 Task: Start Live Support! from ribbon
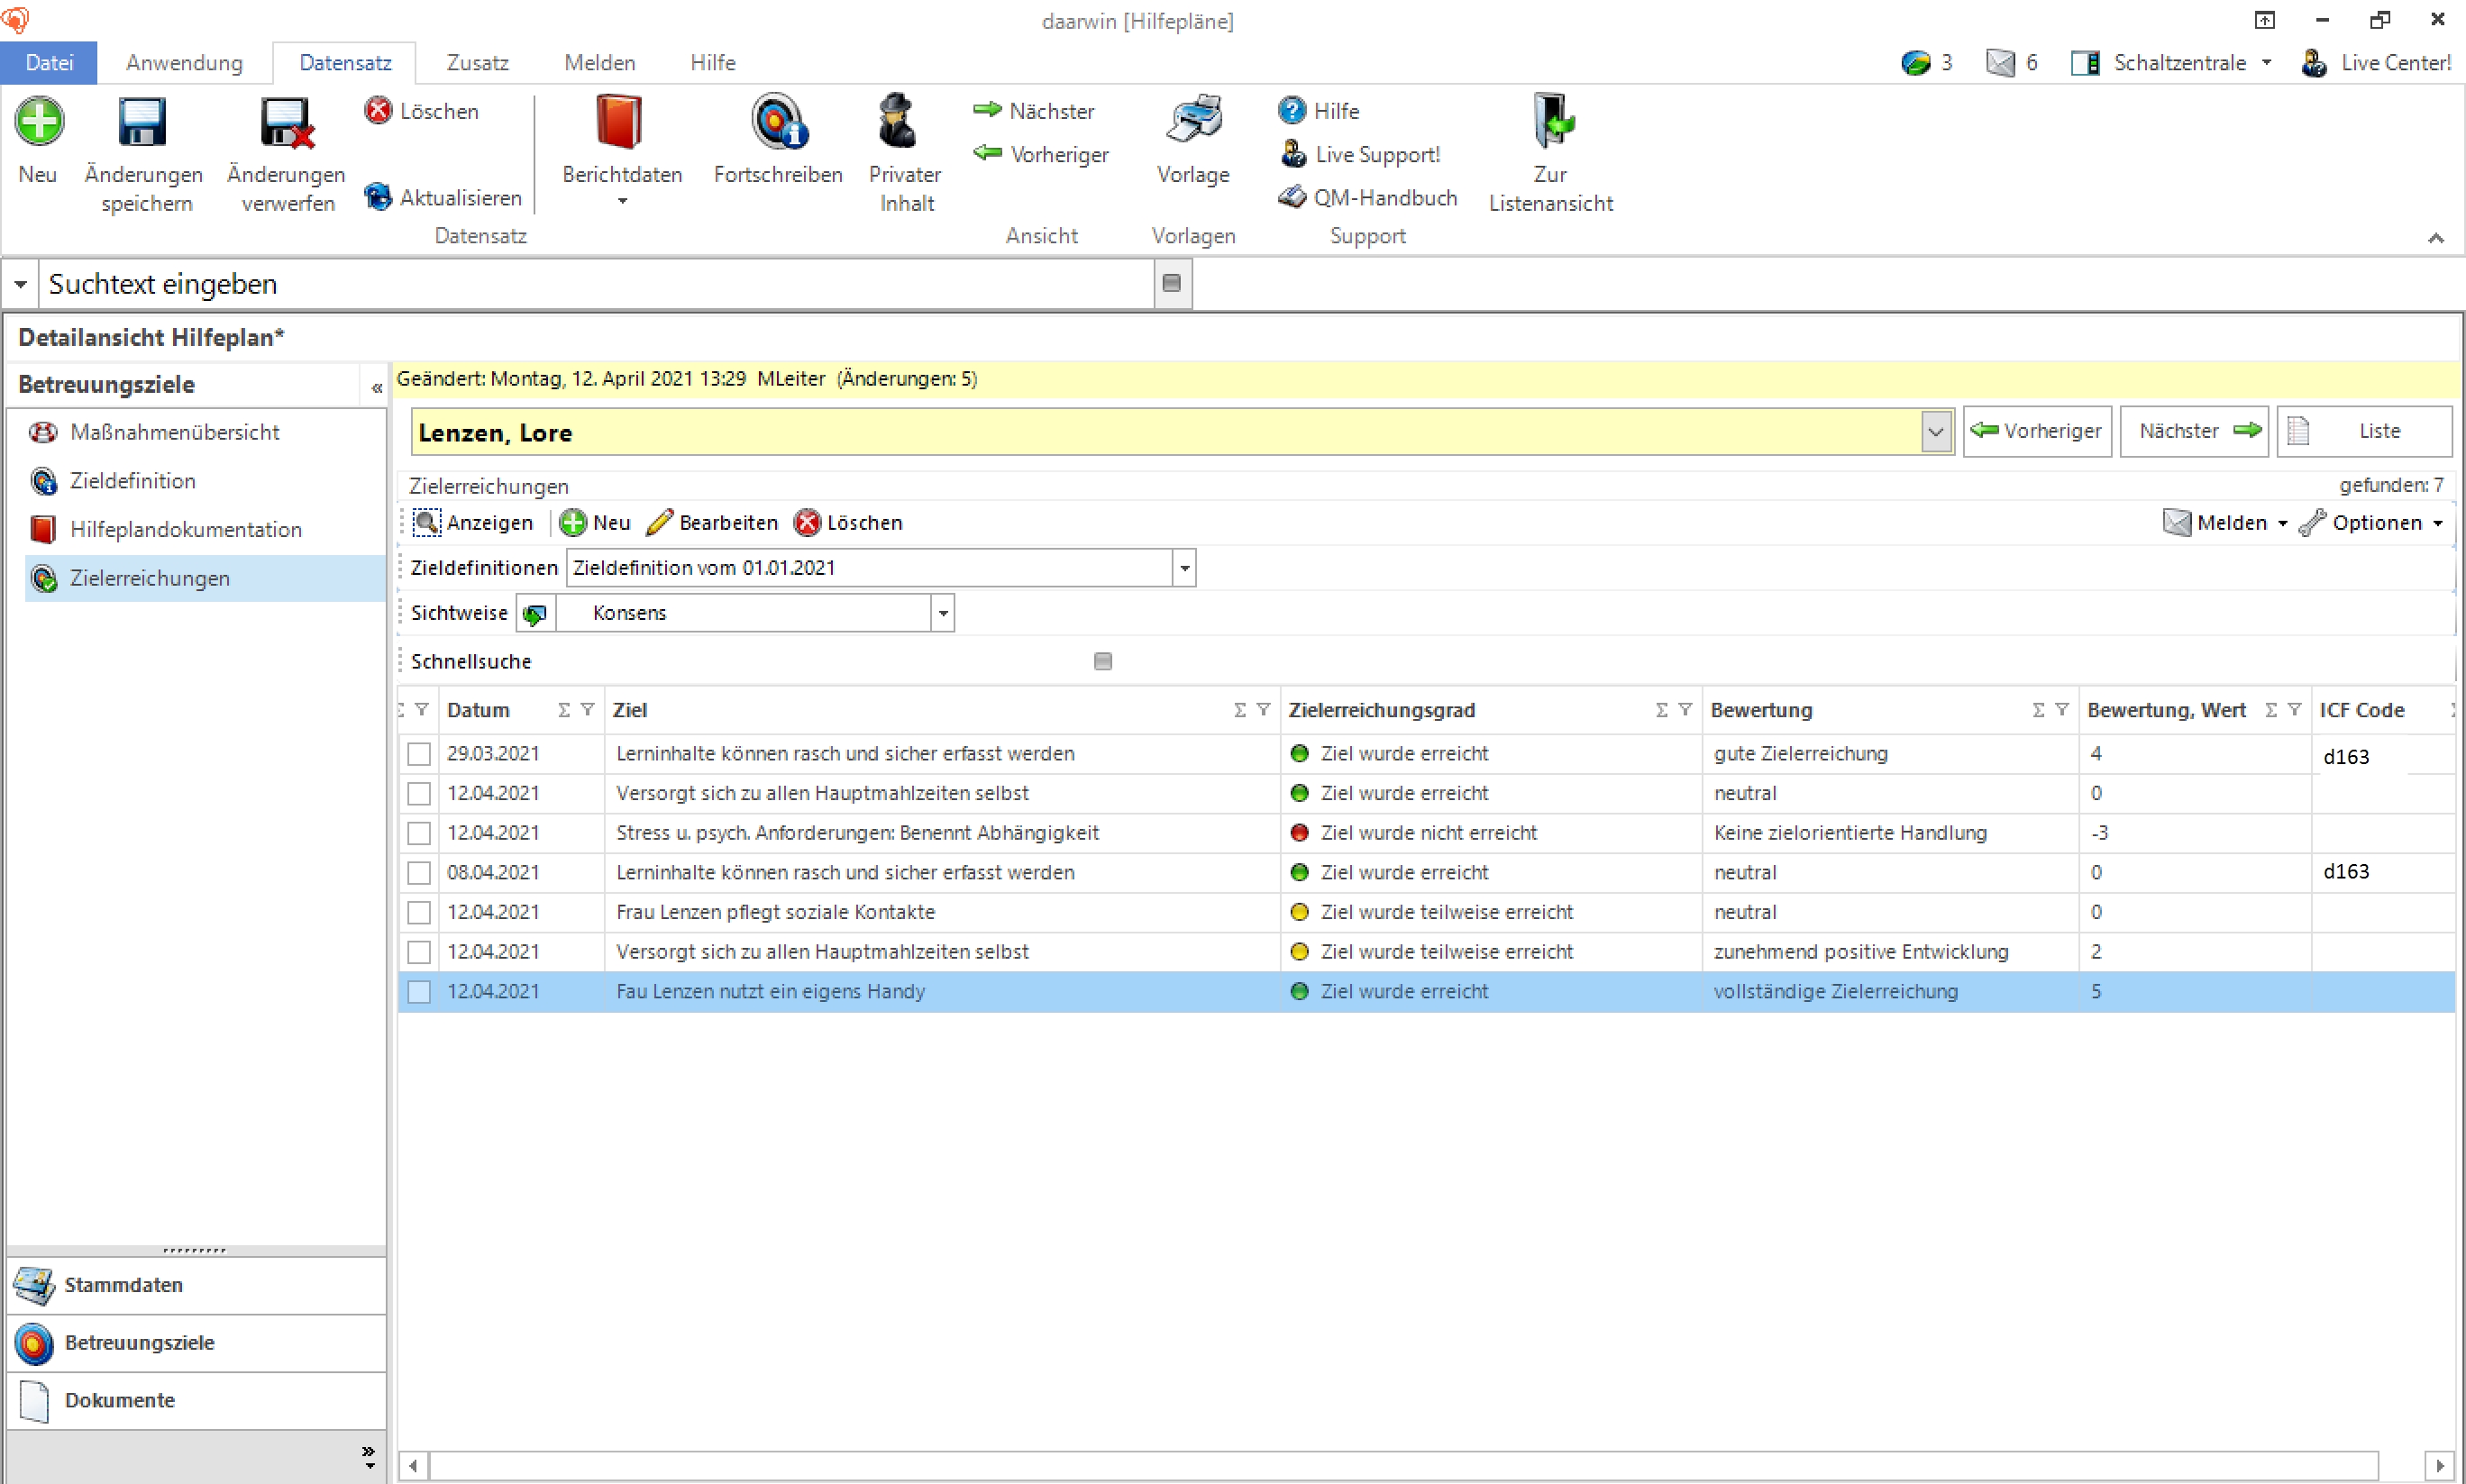tap(1360, 154)
